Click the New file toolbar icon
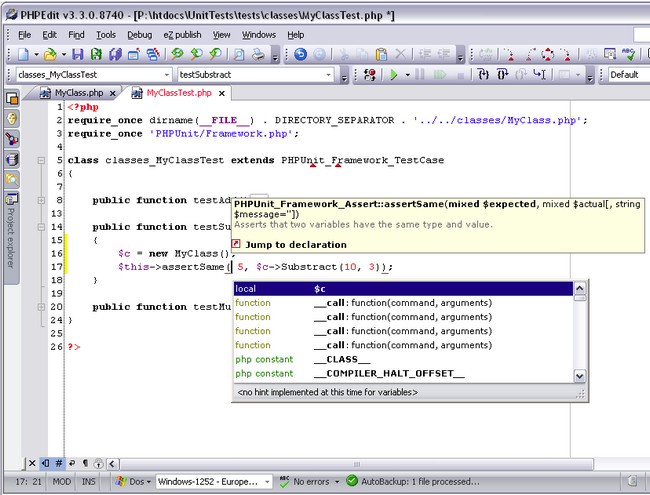 [22, 54]
